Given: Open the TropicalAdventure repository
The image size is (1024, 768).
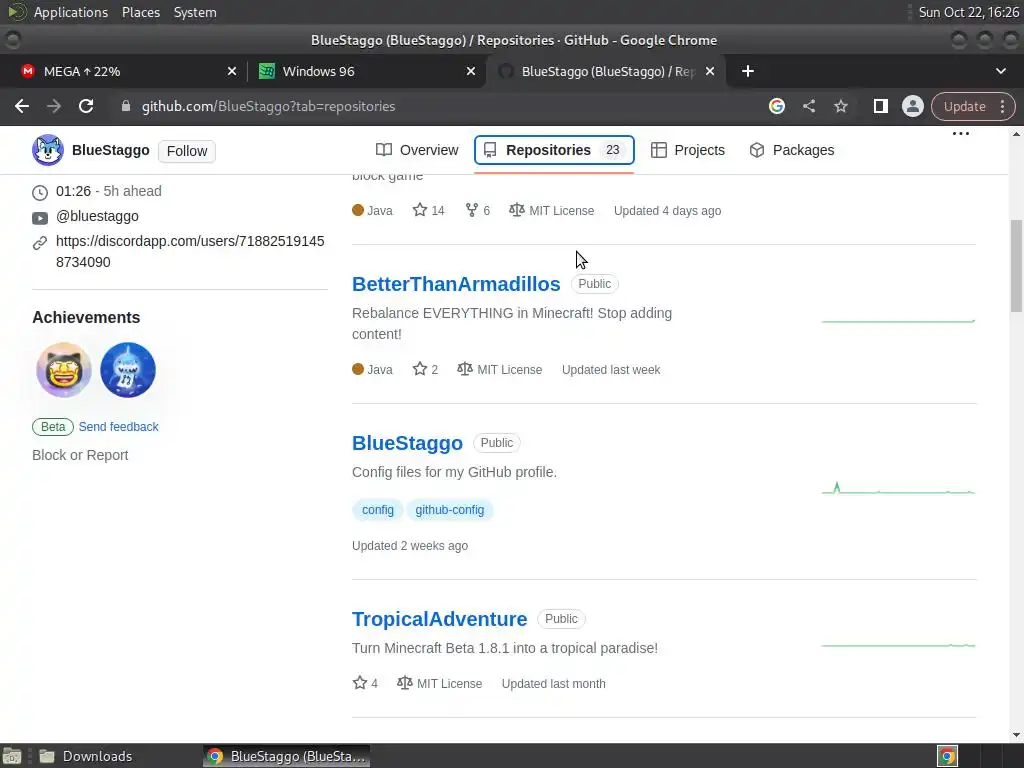Looking at the screenshot, I should coord(440,619).
